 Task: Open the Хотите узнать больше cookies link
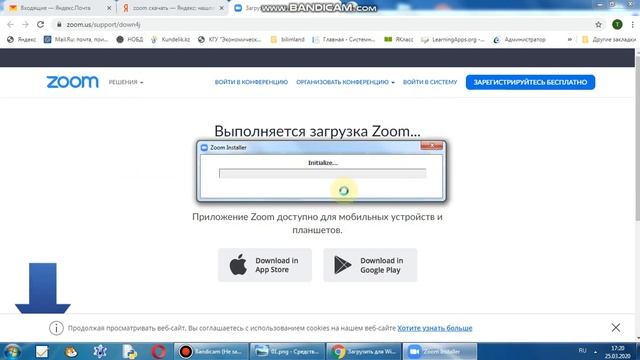click(x=435, y=328)
